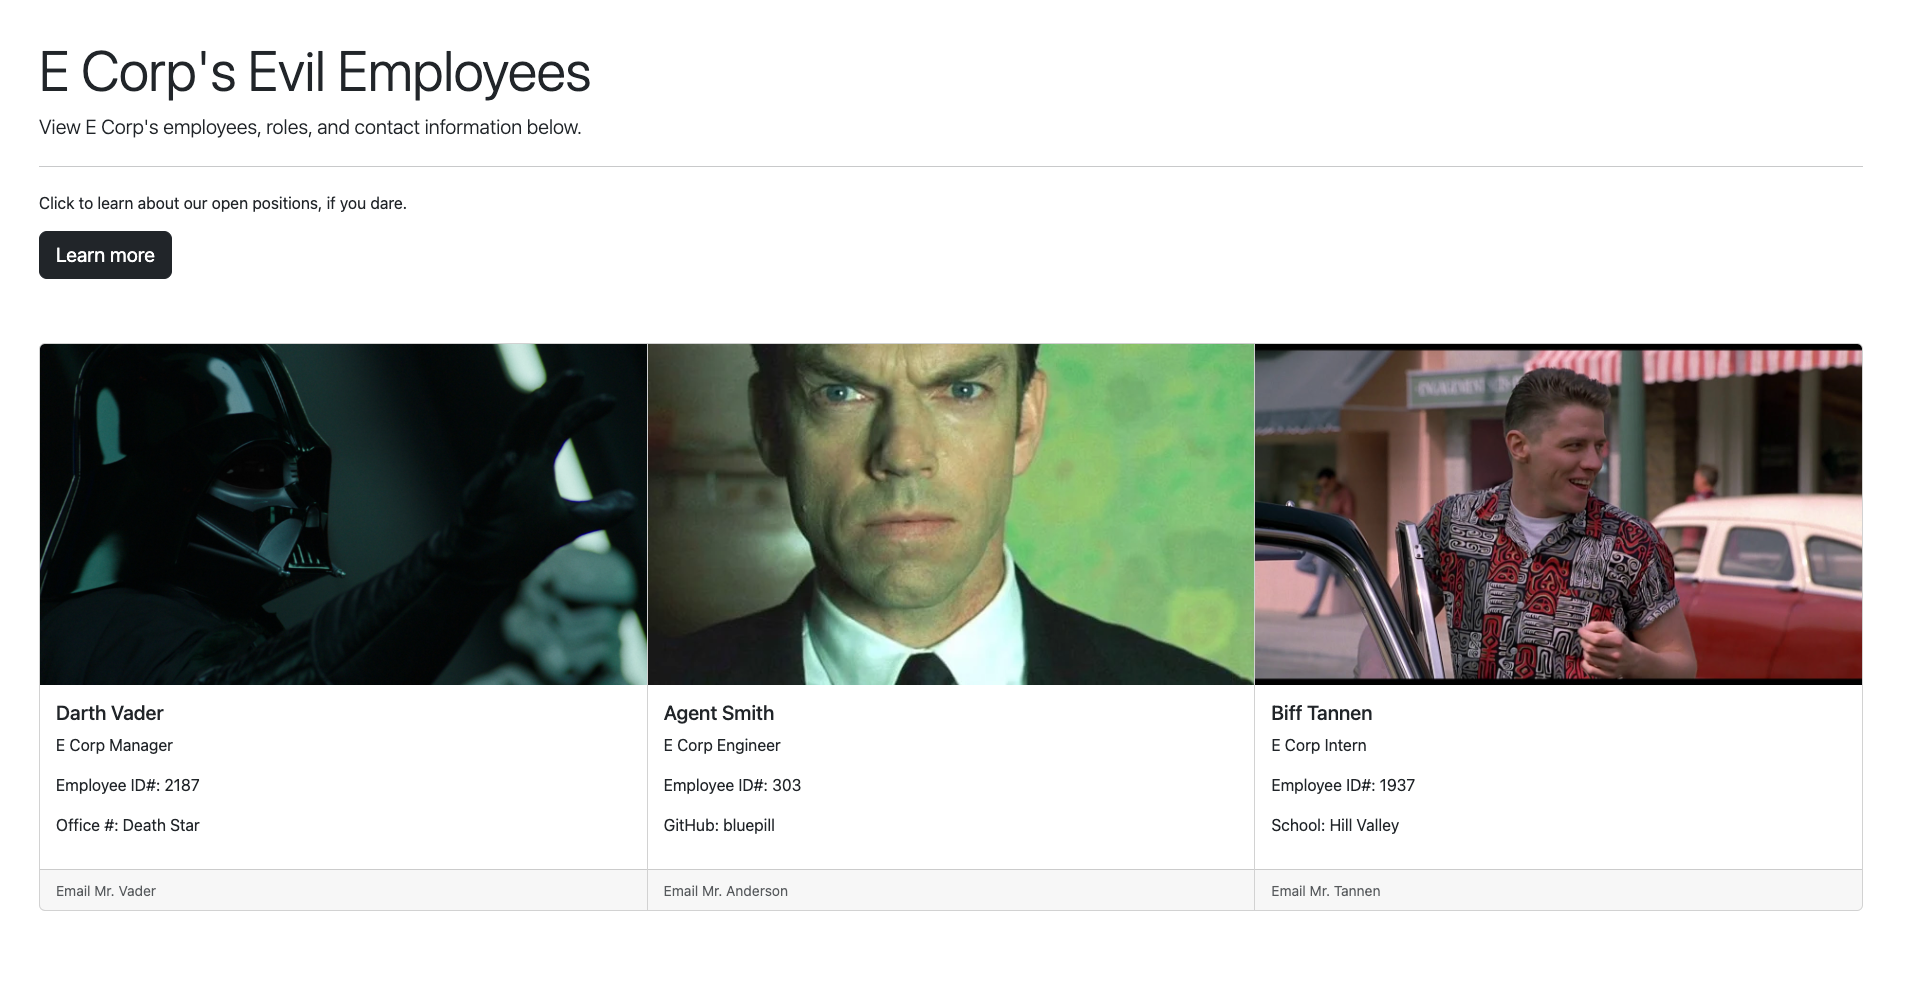Screen dimensions: 1905x995
Task: Select the Biff Tannen card title
Action: click(x=1322, y=713)
